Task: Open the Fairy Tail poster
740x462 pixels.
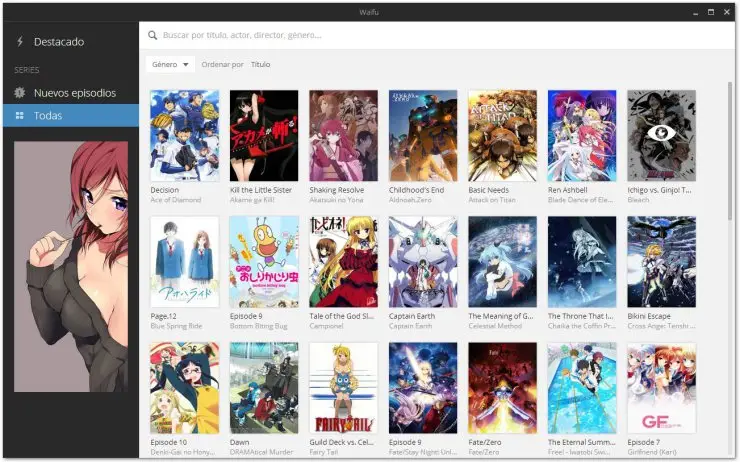Action: click(x=344, y=388)
